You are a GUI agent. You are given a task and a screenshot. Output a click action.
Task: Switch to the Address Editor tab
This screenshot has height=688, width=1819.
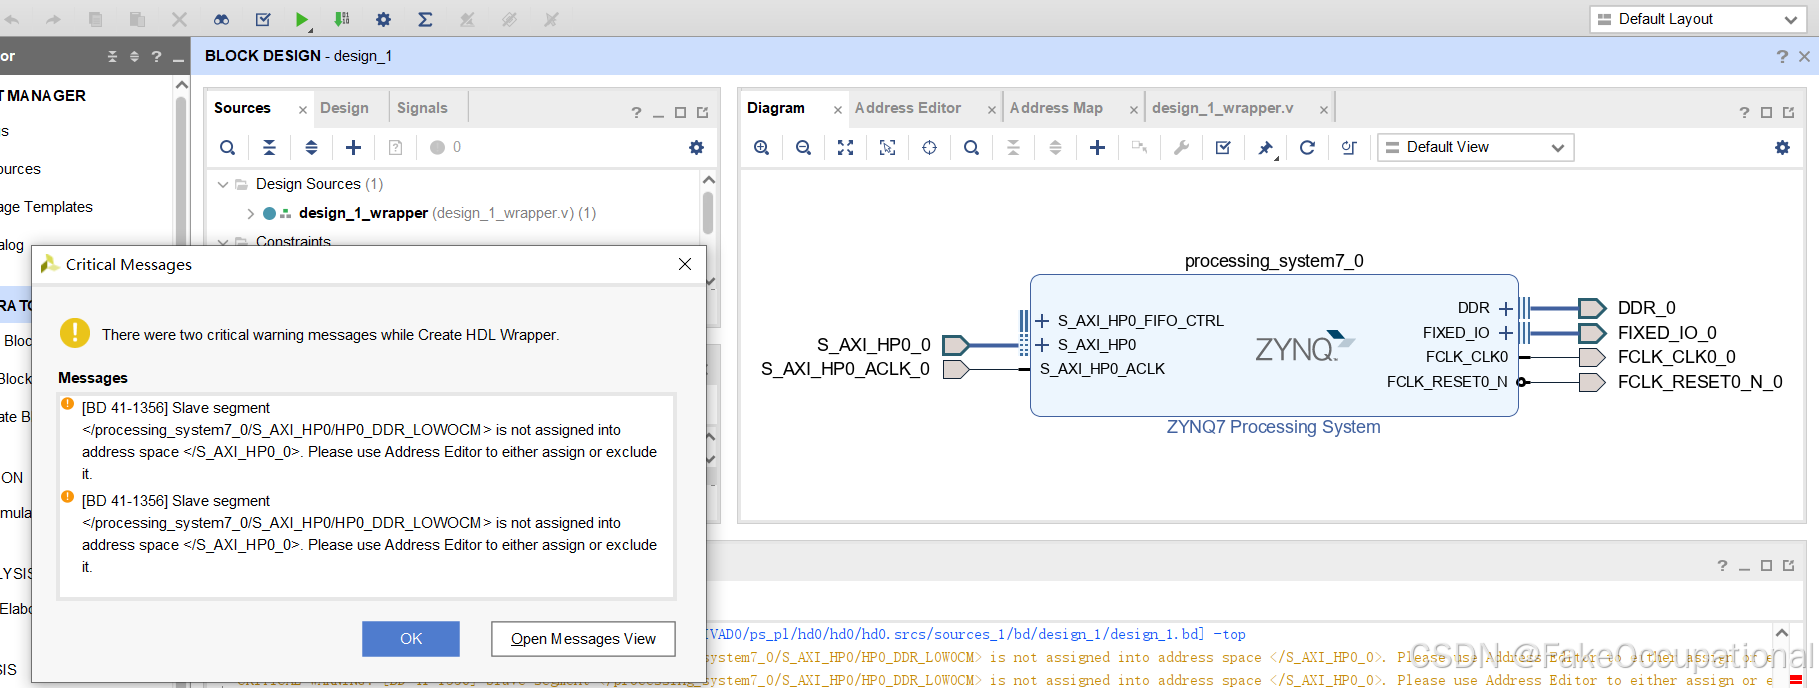pyautogui.click(x=907, y=108)
